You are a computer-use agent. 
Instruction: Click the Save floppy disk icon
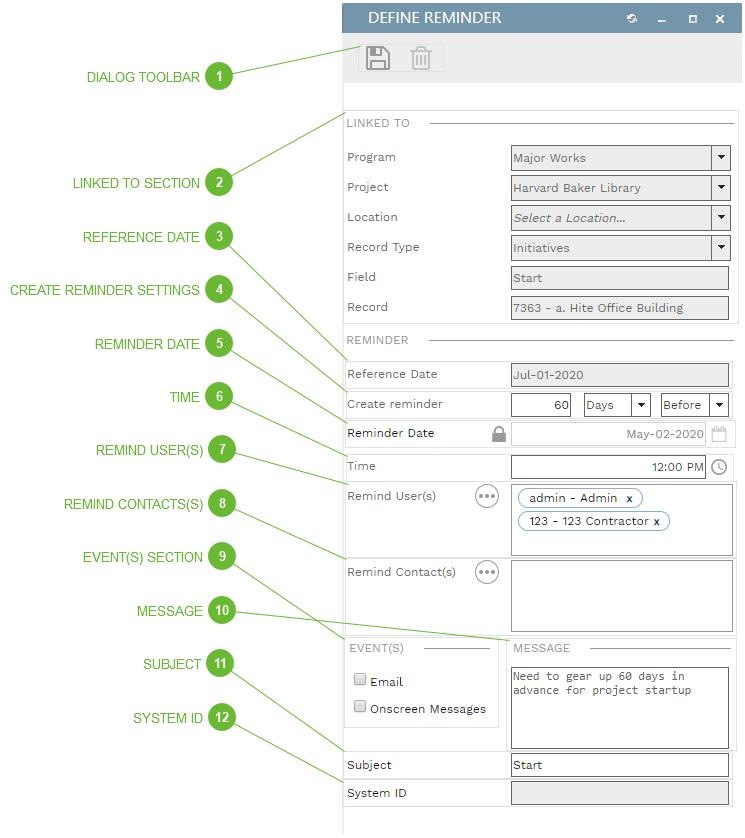click(377, 58)
